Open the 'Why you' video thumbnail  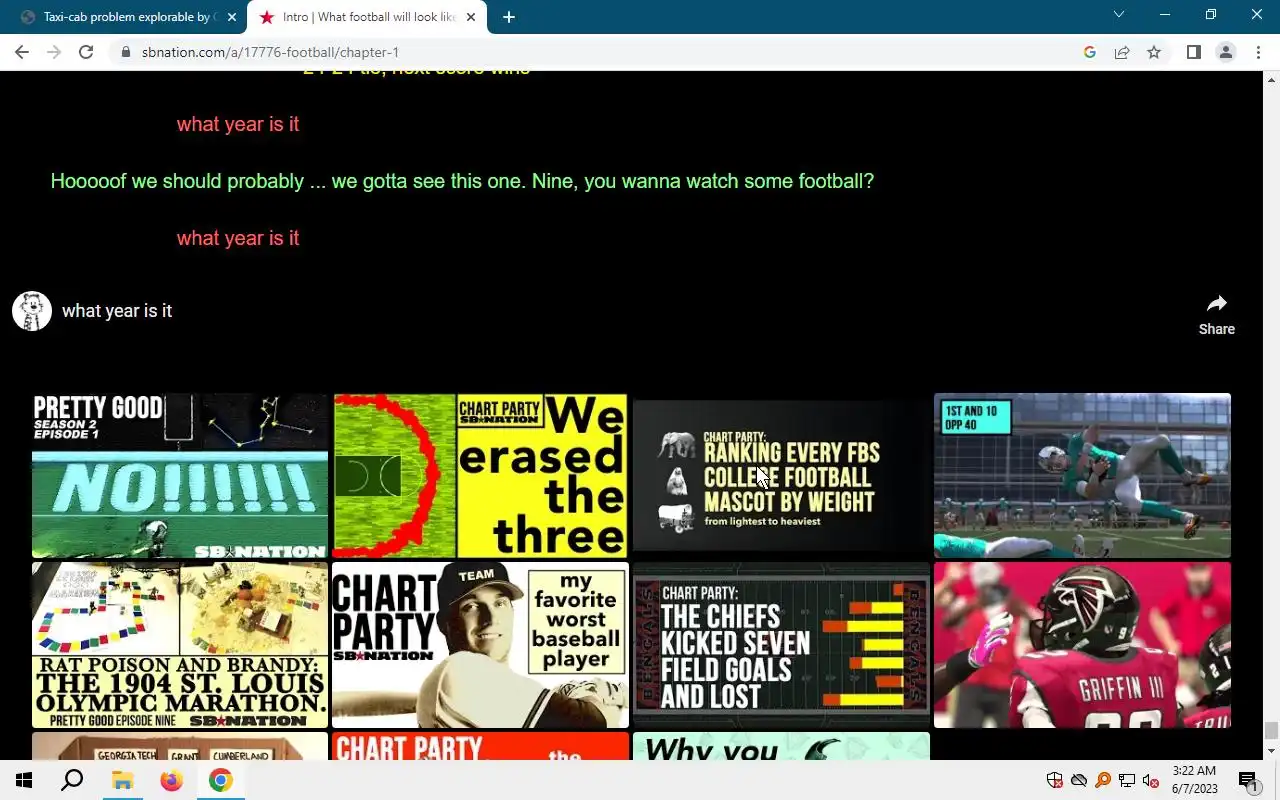(x=781, y=746)
